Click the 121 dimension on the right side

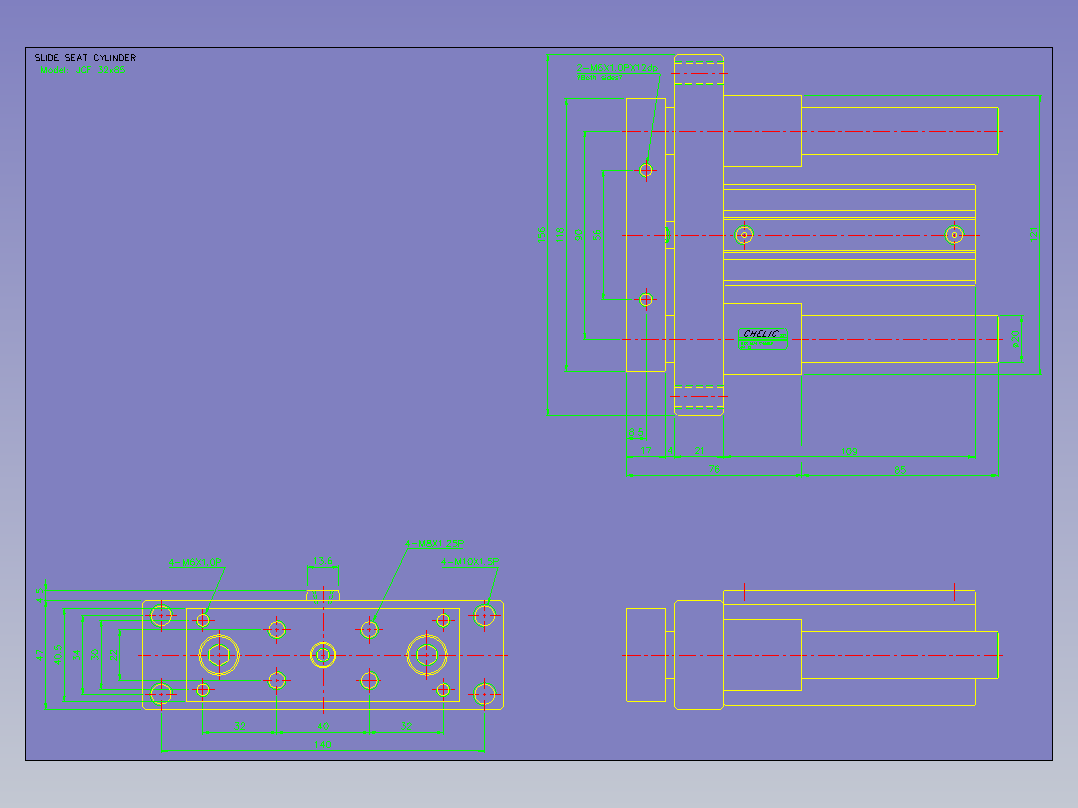pos(1033,234)
